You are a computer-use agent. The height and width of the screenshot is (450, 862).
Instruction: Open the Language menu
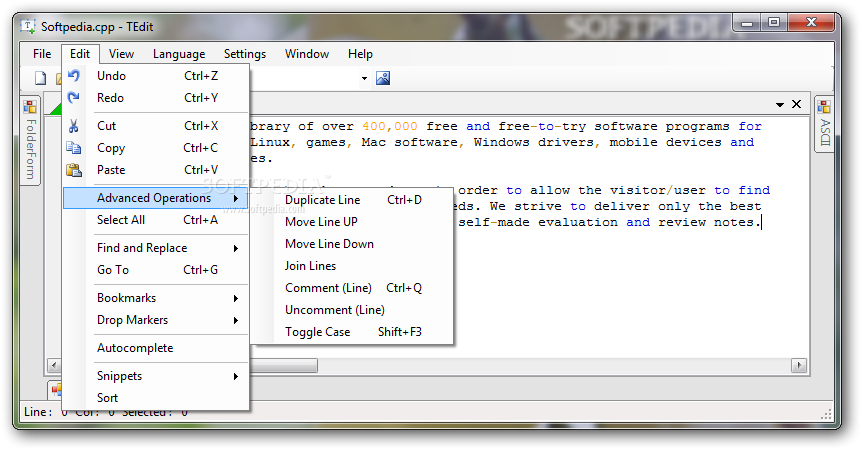pos(179,54)
